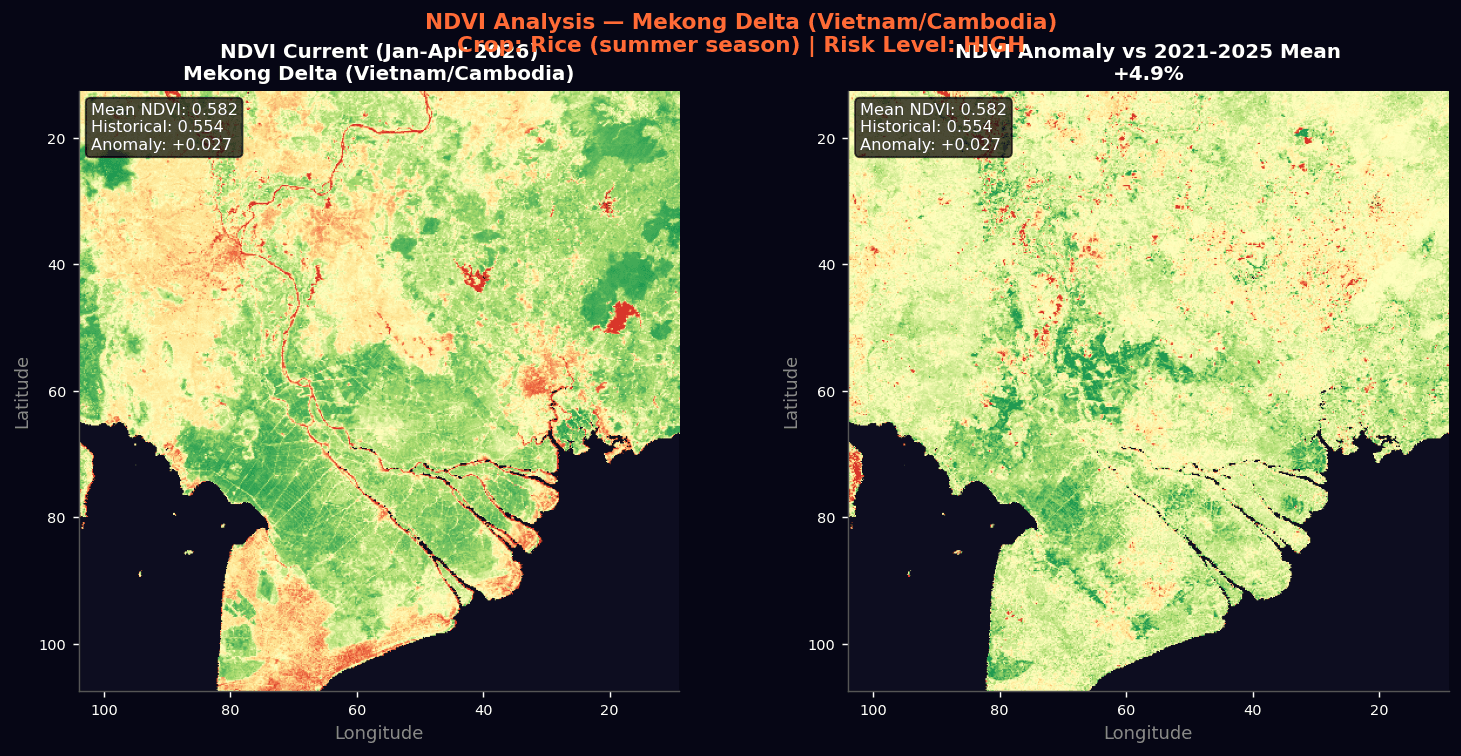
Task: Click longitude tick '60' on anomaly plot
Action: 1126,710
